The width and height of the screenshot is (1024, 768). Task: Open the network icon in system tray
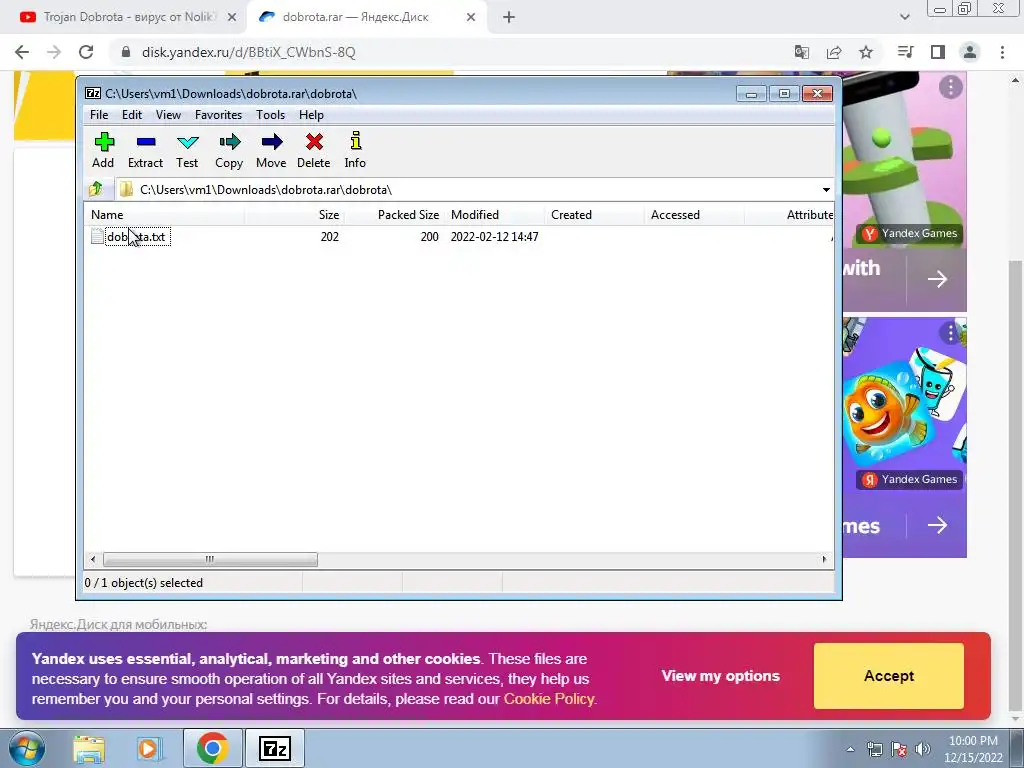tap(874, 749)
